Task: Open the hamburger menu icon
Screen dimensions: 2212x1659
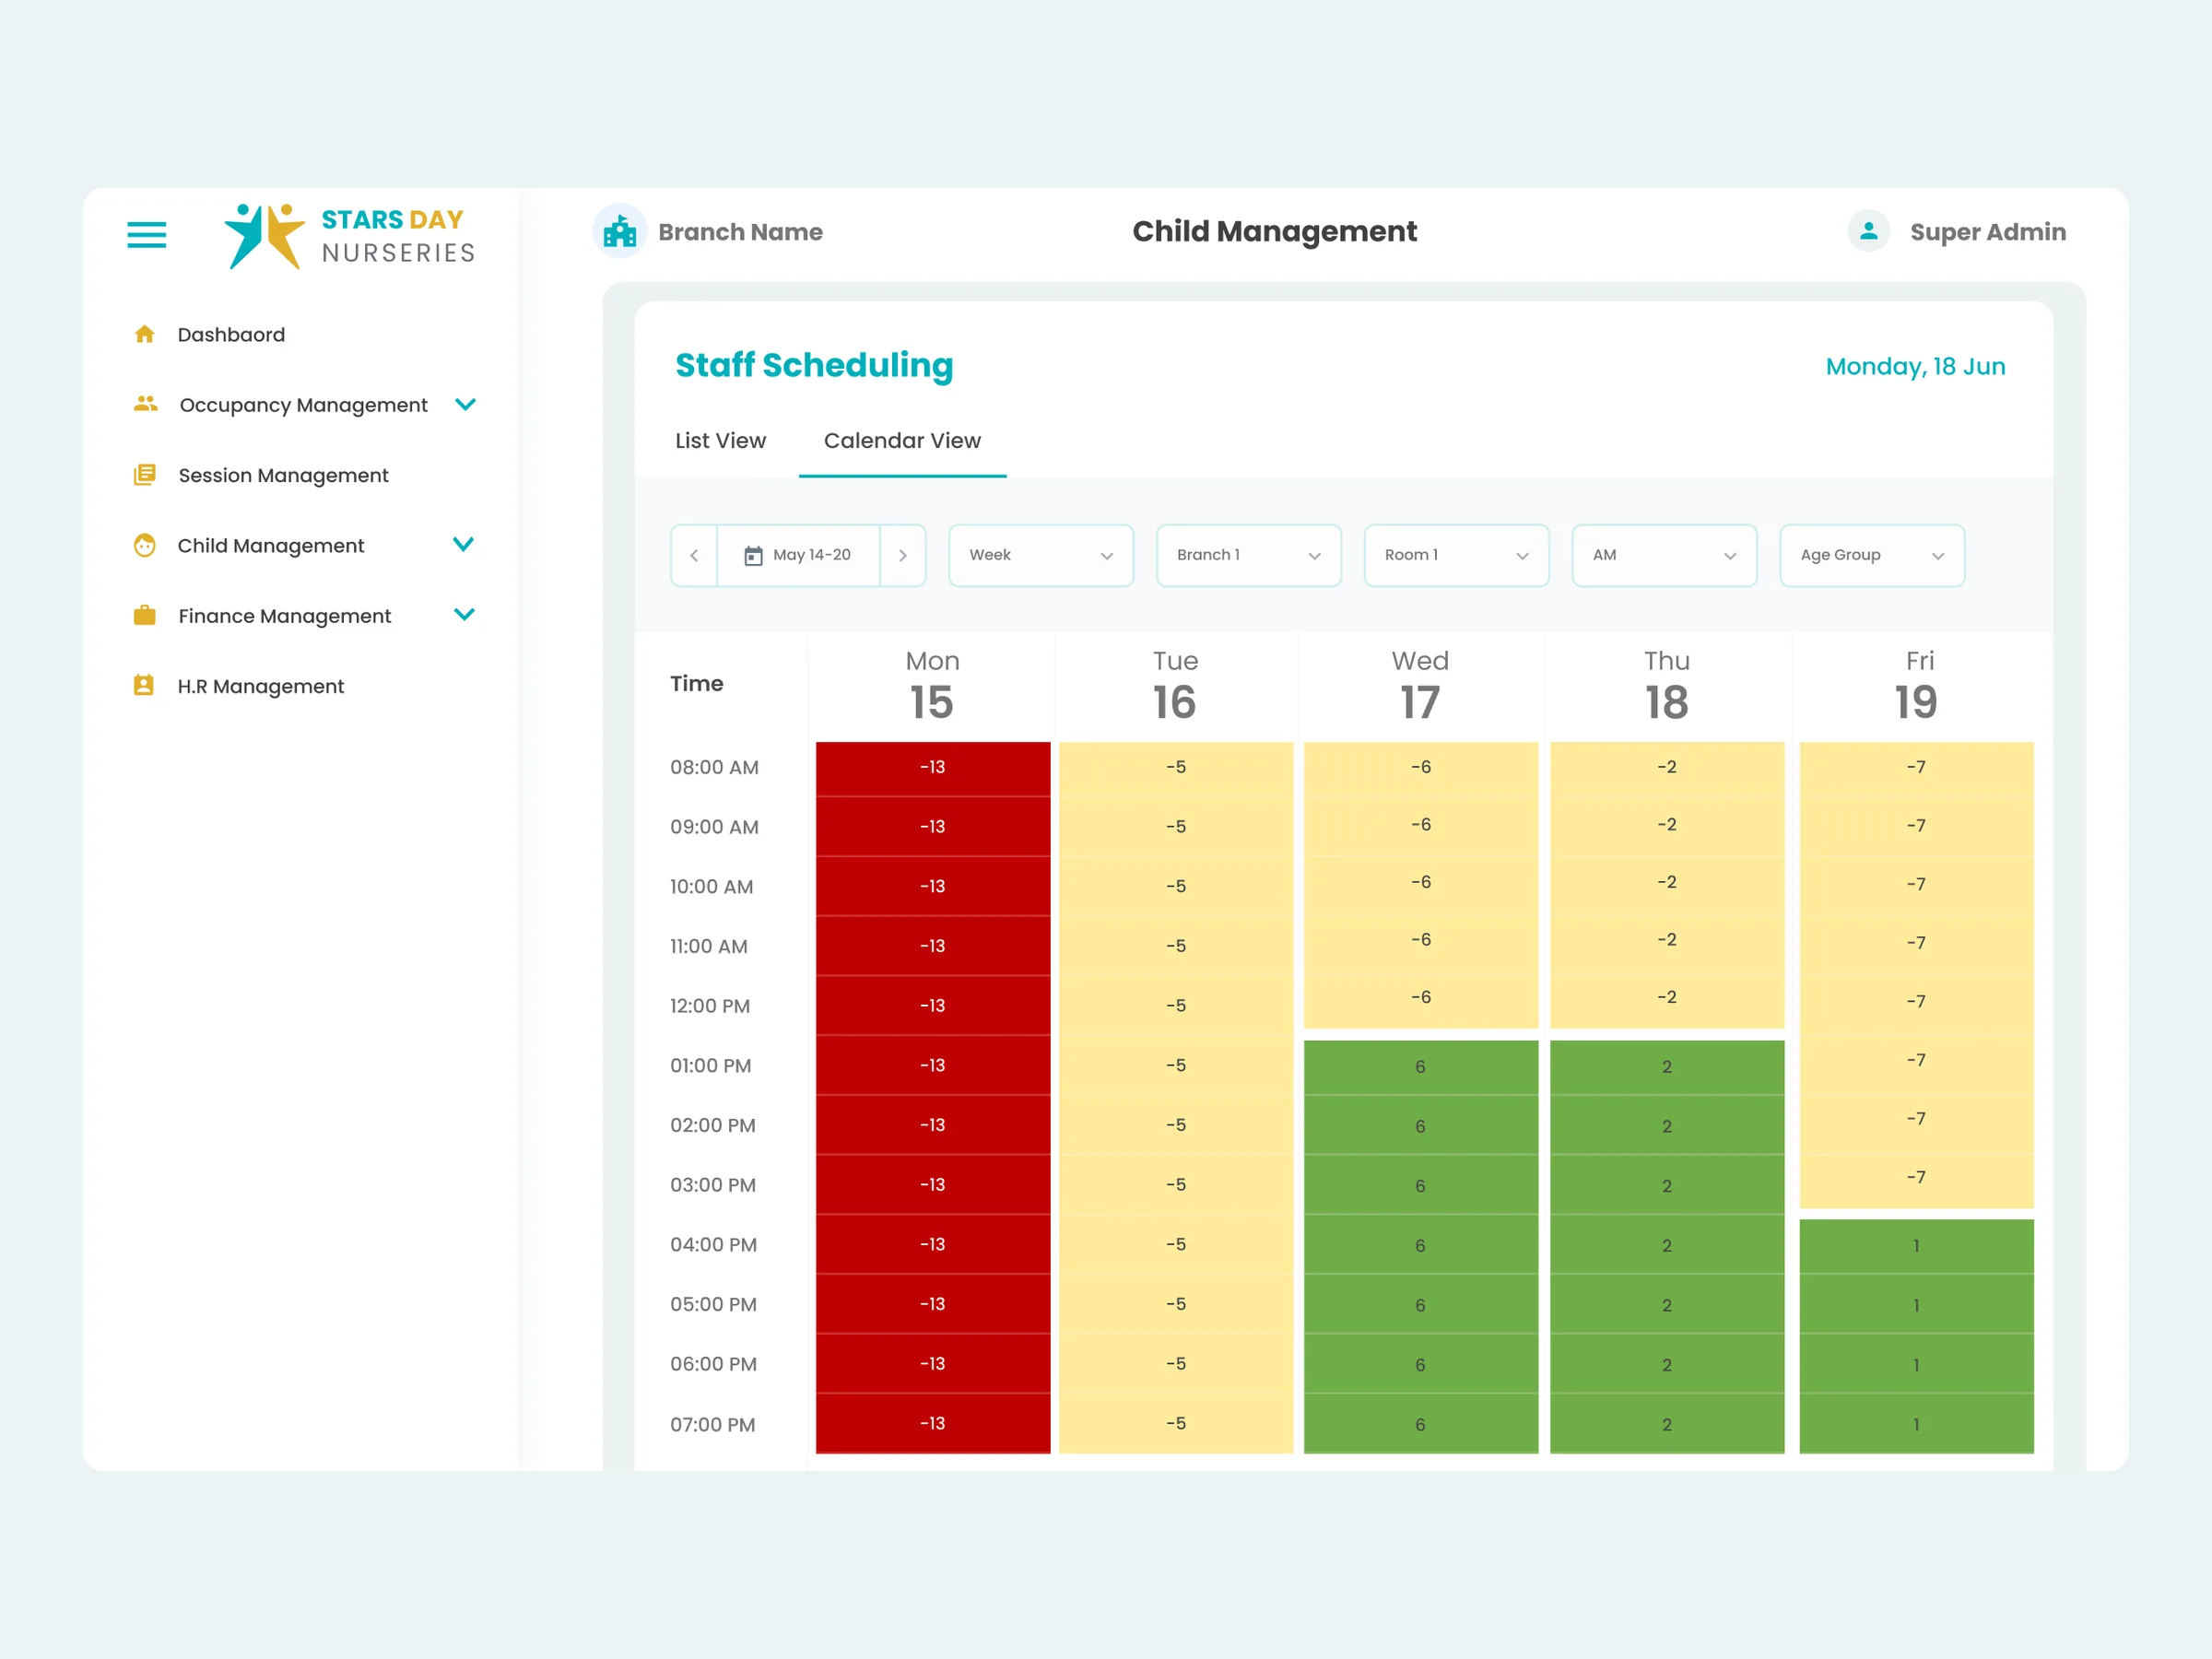Action: pyautogui.click(x=147, y=235)
